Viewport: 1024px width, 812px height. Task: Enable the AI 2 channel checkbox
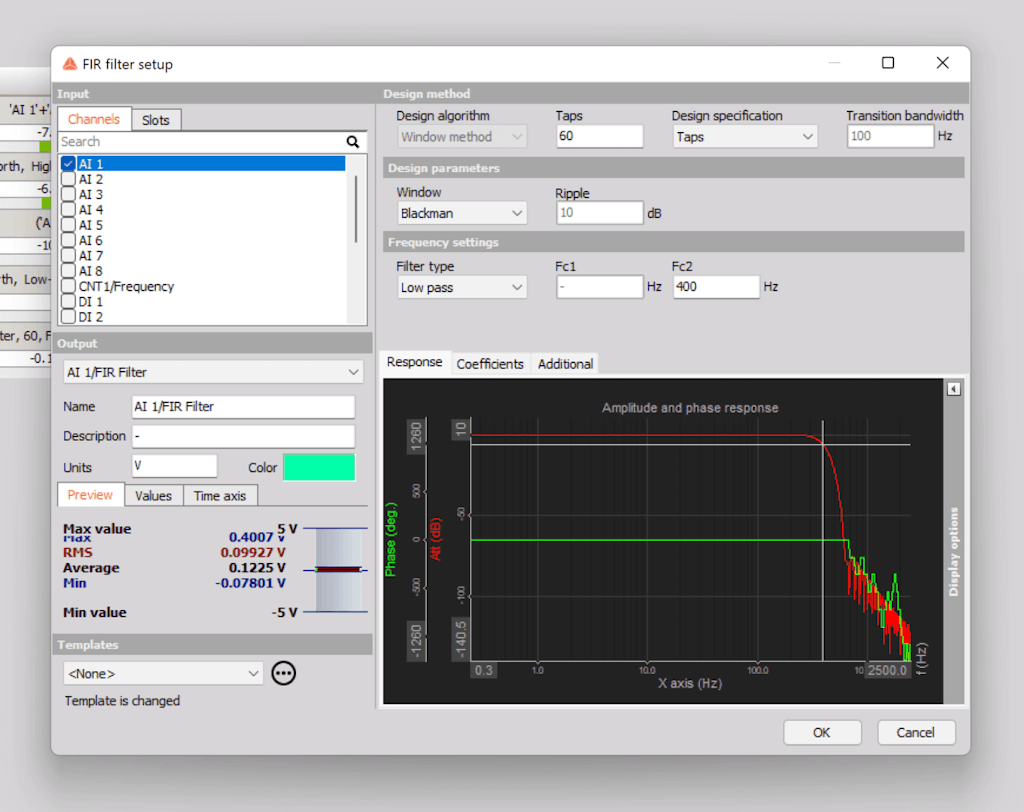[68, 179]
